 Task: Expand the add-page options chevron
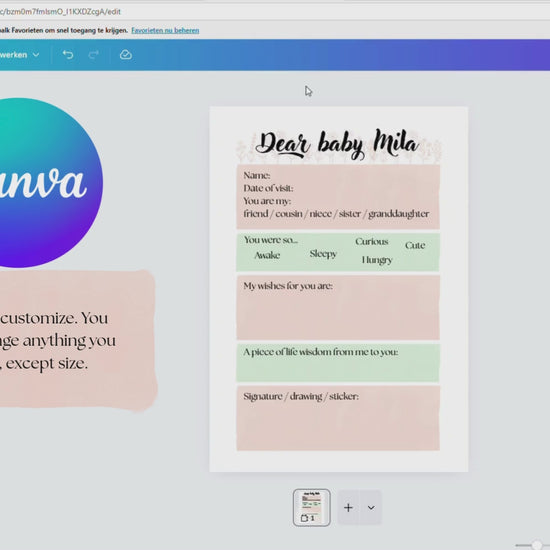371,508
